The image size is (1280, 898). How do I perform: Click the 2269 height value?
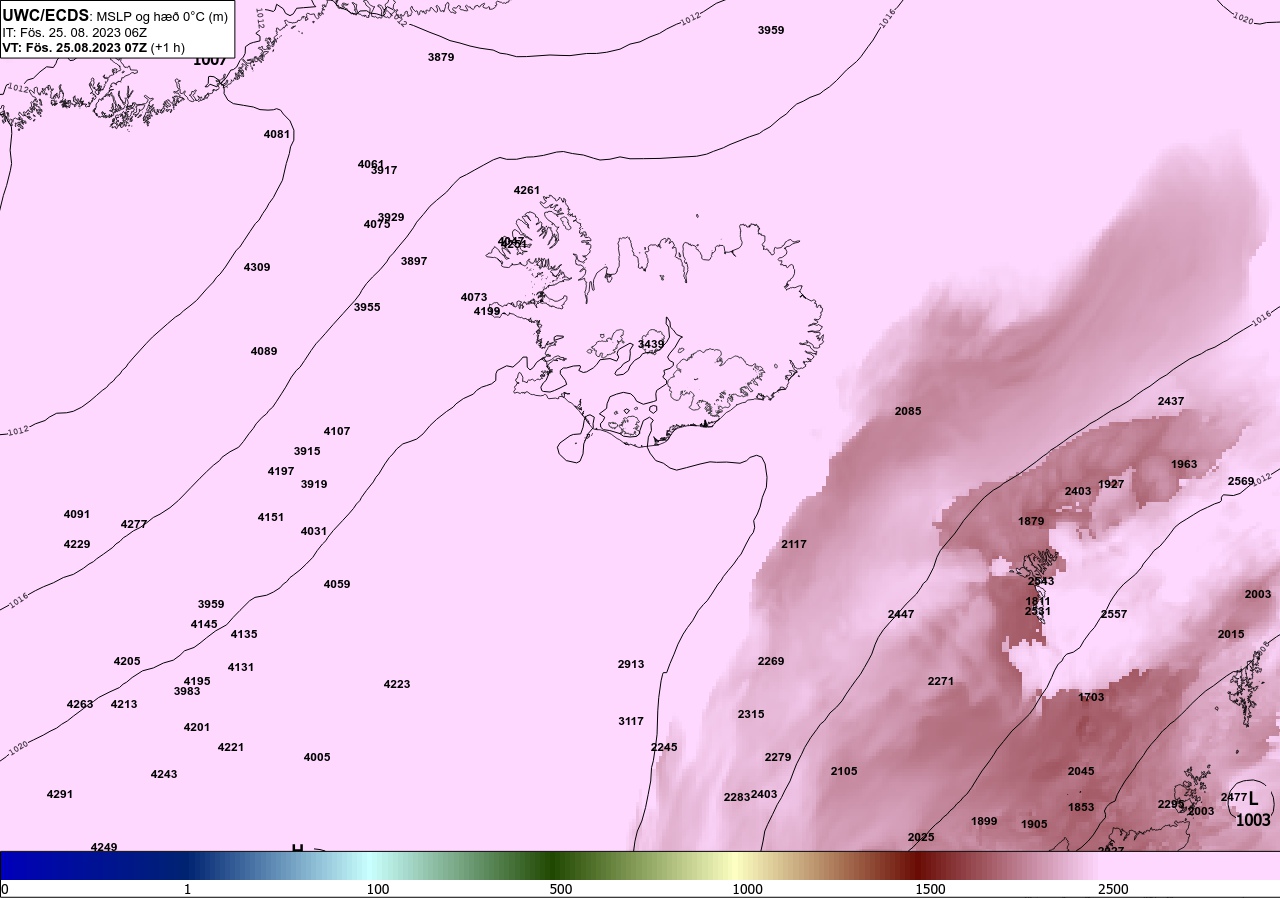coord(771,661)
